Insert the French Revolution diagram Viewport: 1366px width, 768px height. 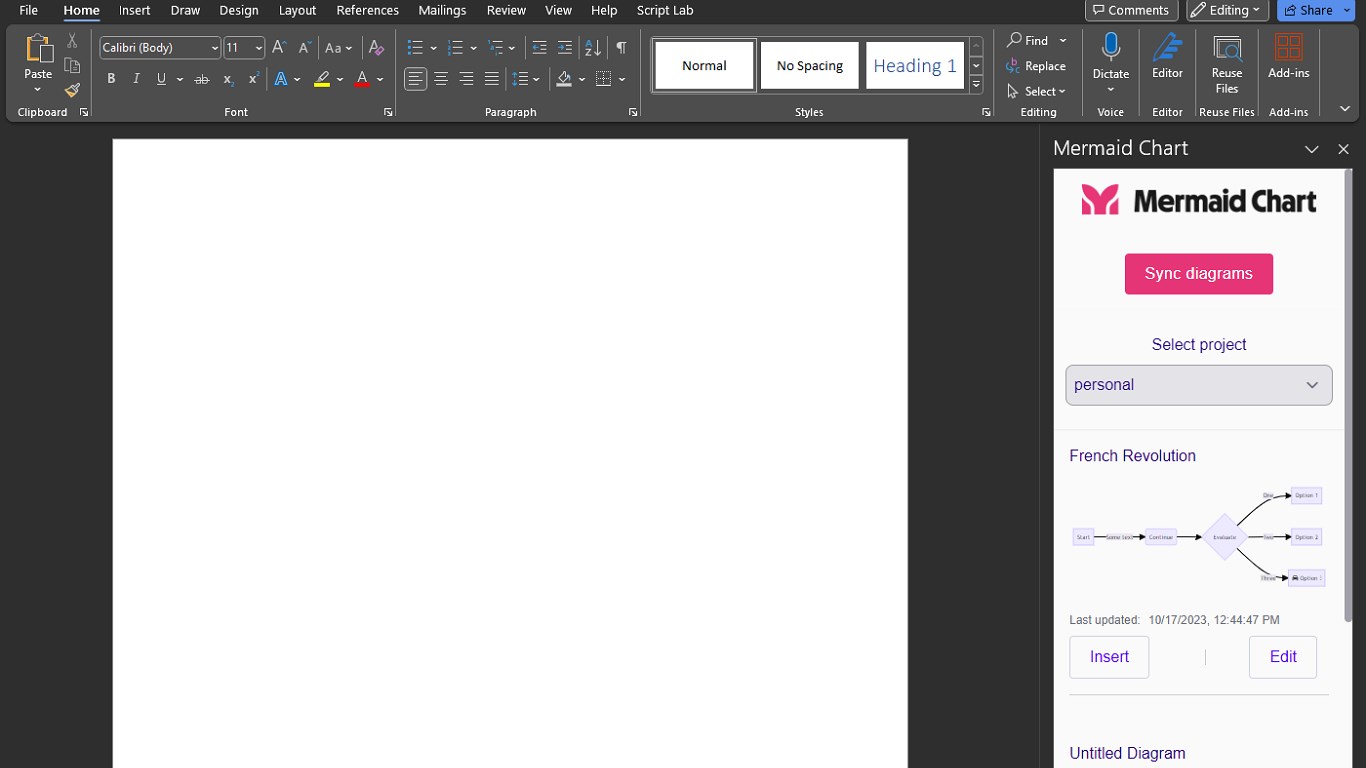[1109, 657]
